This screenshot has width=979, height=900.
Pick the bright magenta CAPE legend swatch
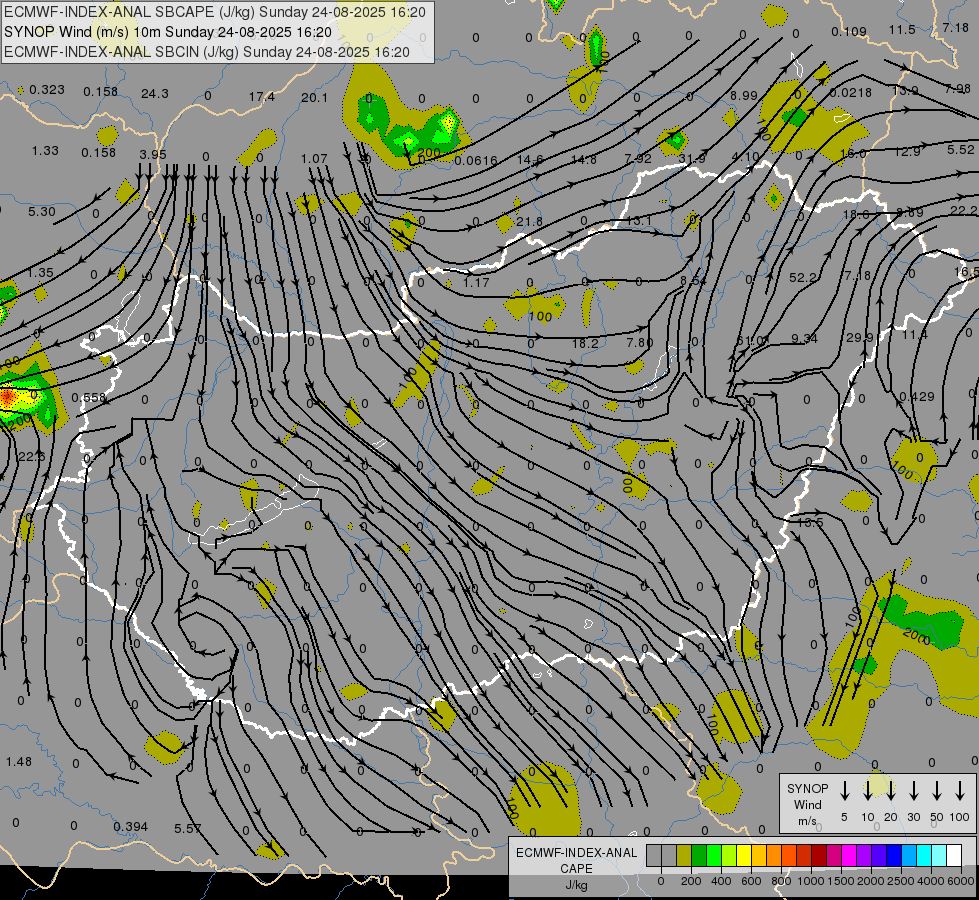849,856
